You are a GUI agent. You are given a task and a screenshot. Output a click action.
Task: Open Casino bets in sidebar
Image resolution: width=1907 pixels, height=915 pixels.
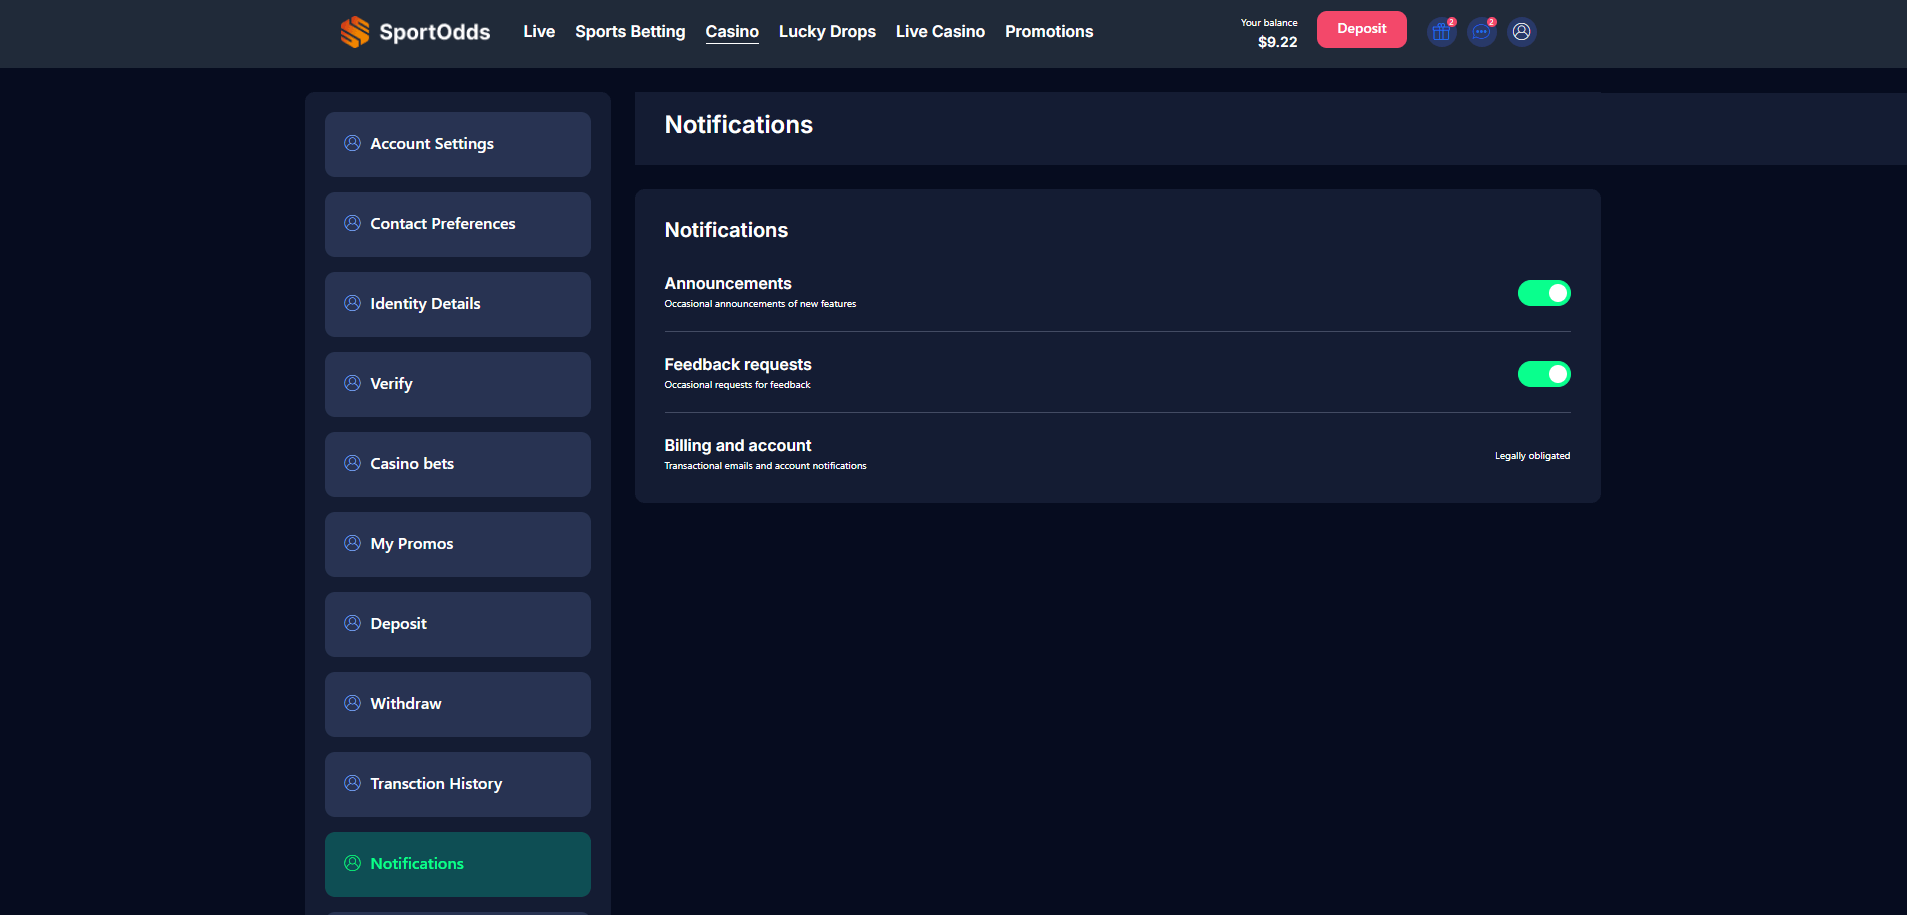click(x=458, y=464)
